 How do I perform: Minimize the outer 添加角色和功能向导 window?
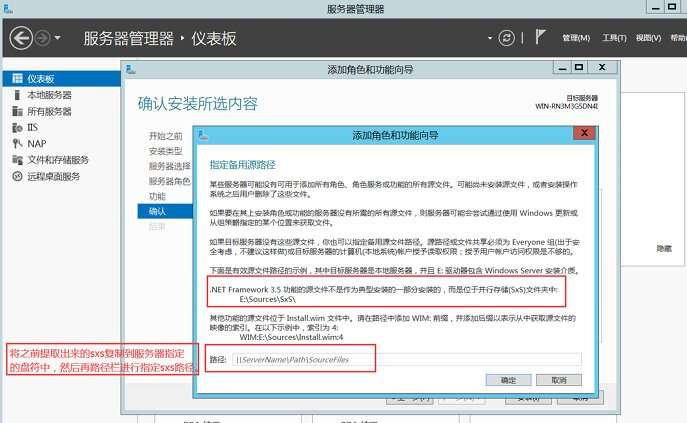click(x=563, y=68)
